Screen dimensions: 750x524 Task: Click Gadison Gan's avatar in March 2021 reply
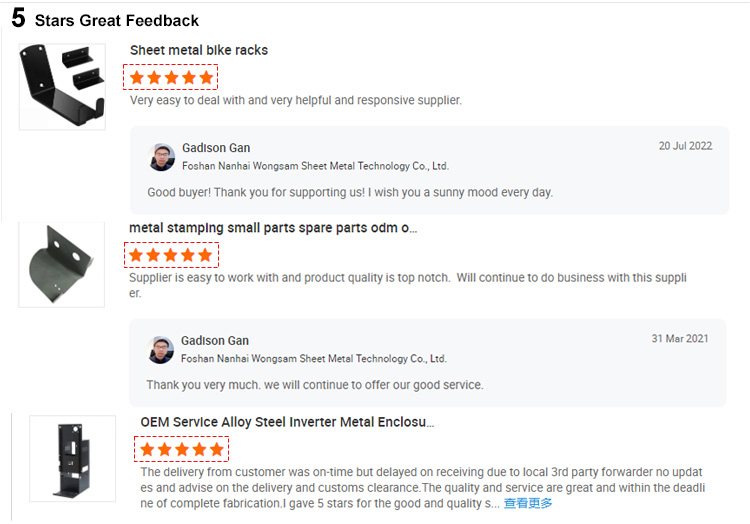coord(161,350)
